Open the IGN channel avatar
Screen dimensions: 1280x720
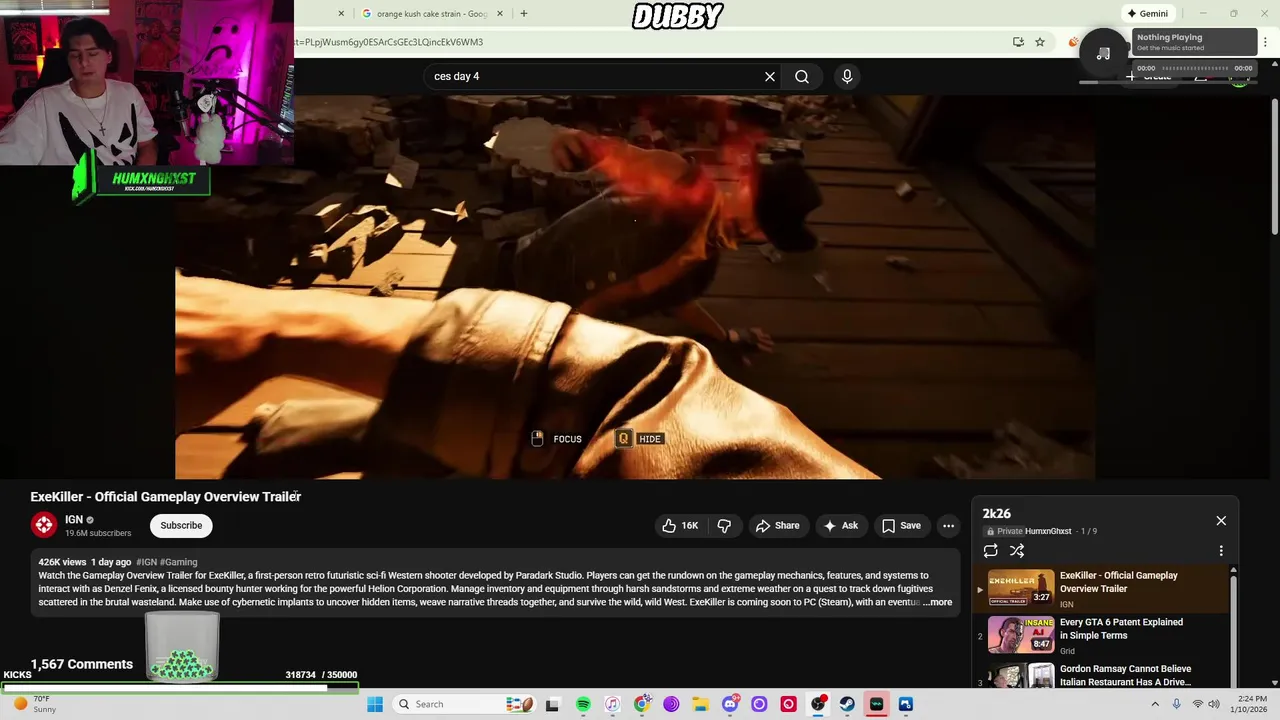(44, 525)
